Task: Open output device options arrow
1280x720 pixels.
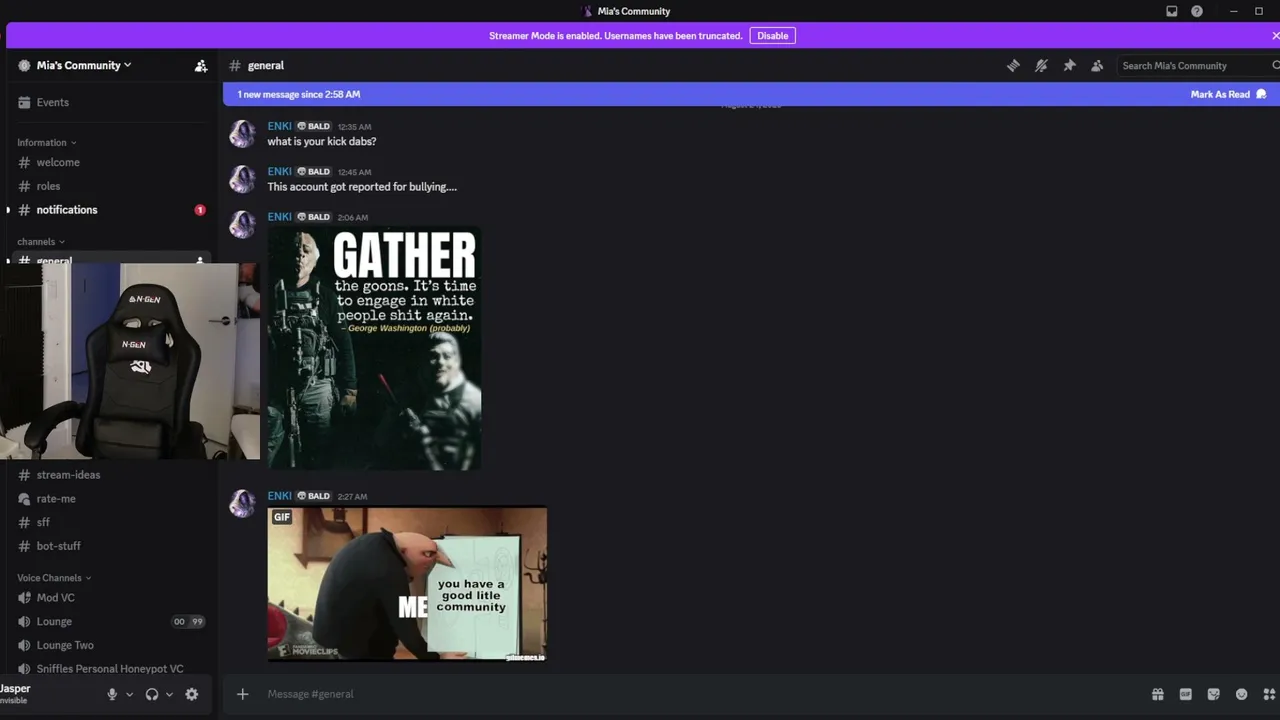Action: 169,694
